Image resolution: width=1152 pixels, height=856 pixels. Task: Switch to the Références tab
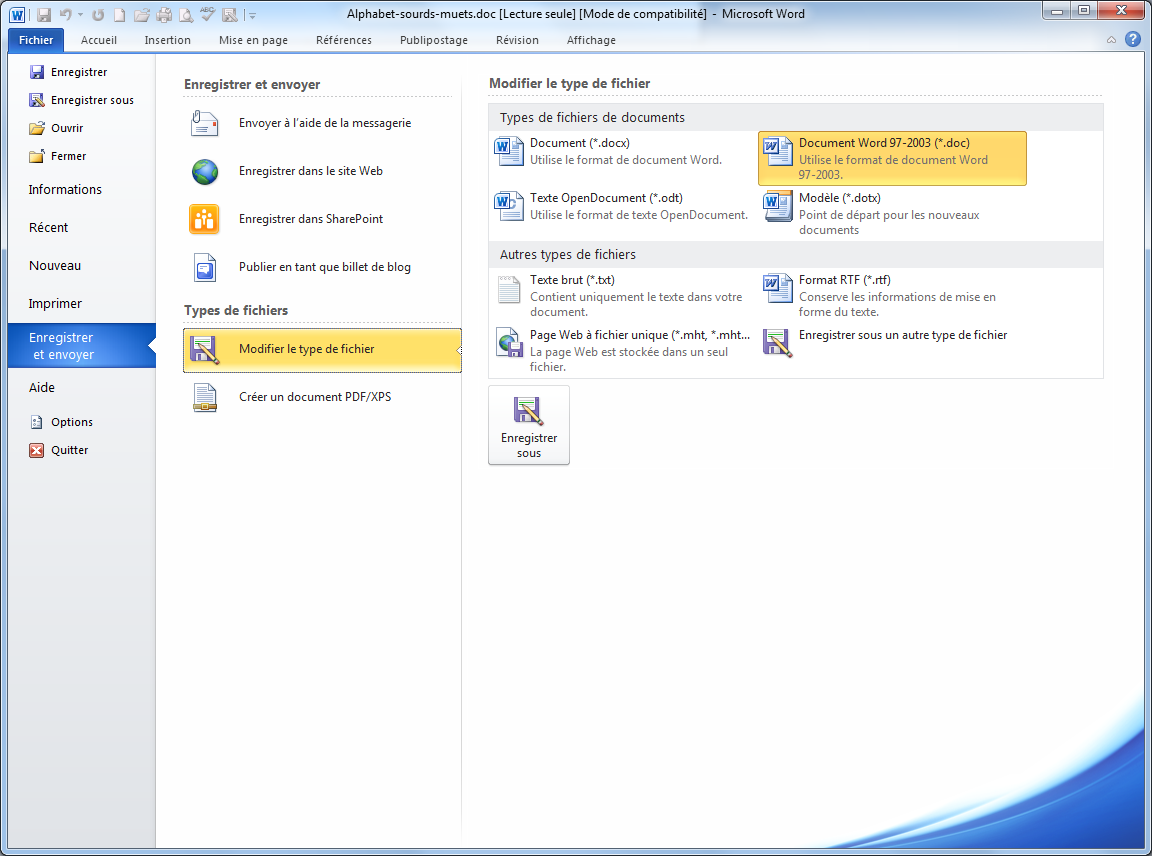tap(344, 40)
